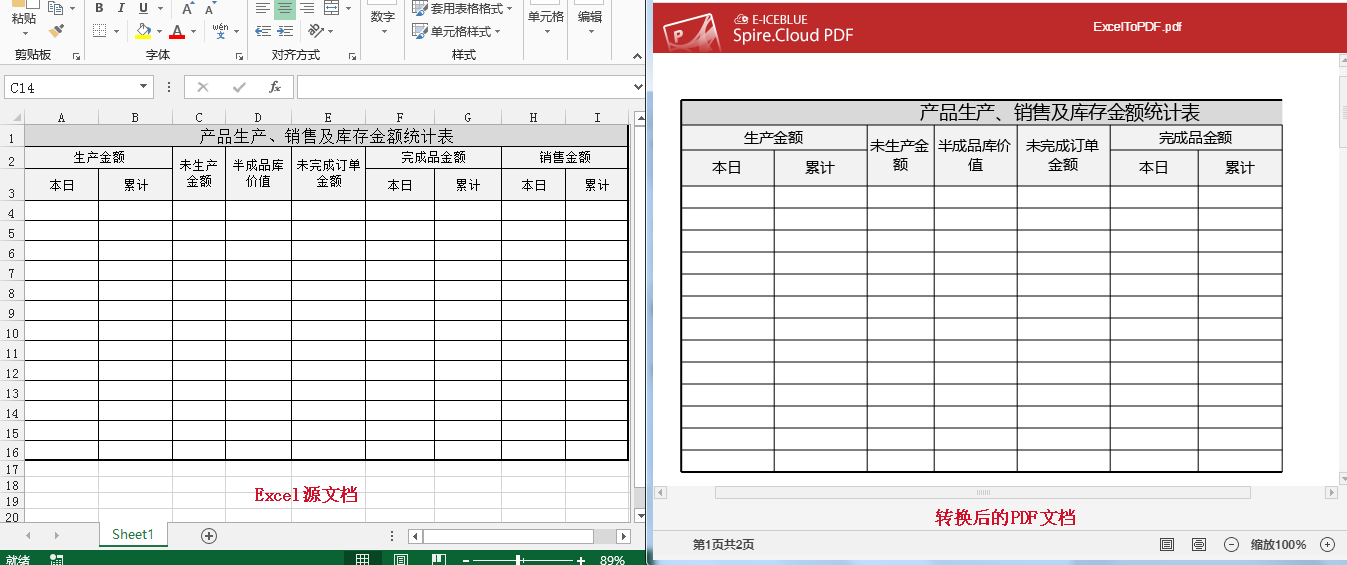Confirm formula entry checkmark
This screenshot has width=1347, height=565.
click(x=239, y=88)
